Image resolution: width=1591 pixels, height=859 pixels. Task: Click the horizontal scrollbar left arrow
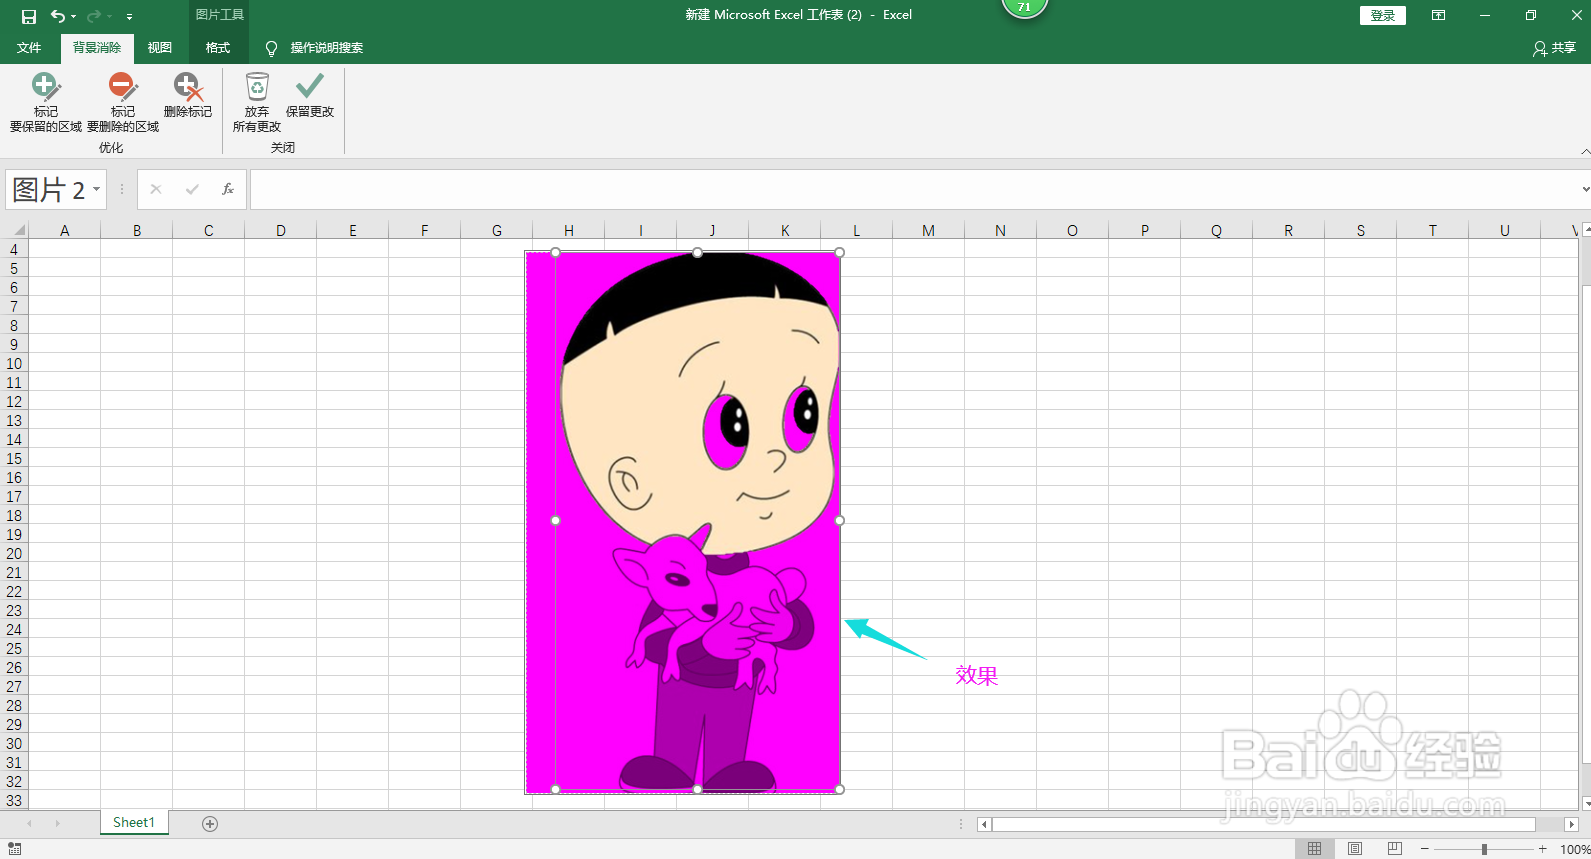985,824
